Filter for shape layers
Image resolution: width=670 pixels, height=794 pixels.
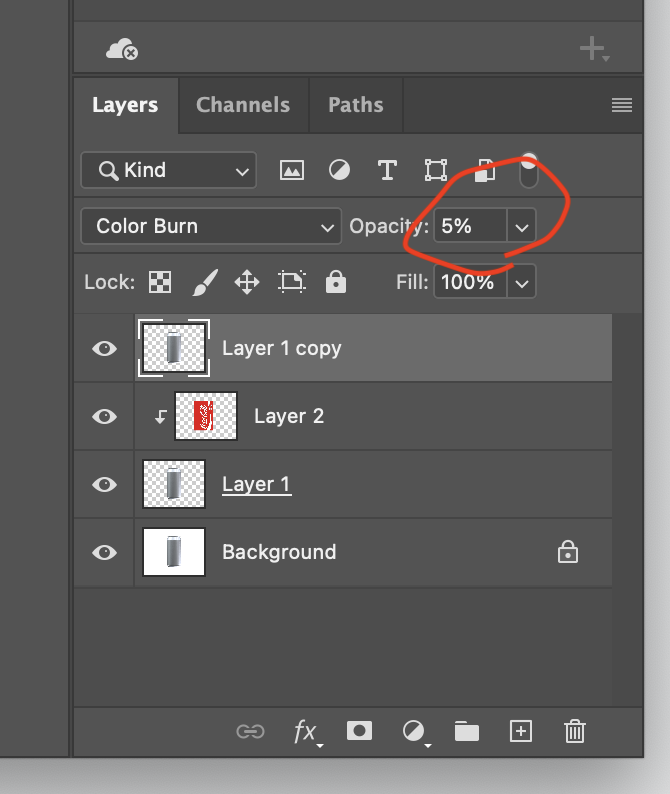[x=436, y=170]
